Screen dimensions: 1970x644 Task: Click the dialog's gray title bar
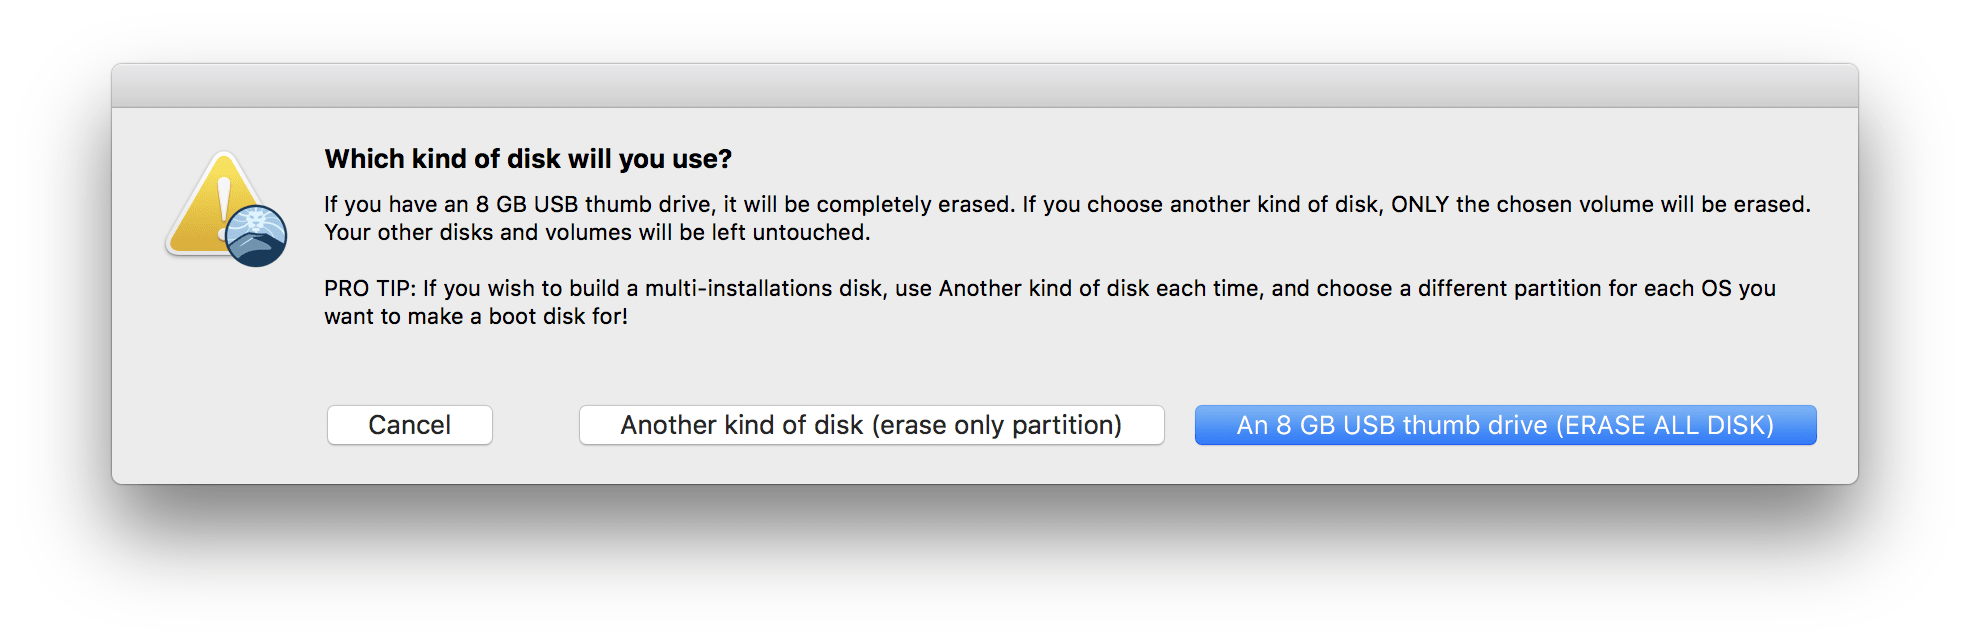click(x=984, y=86)
